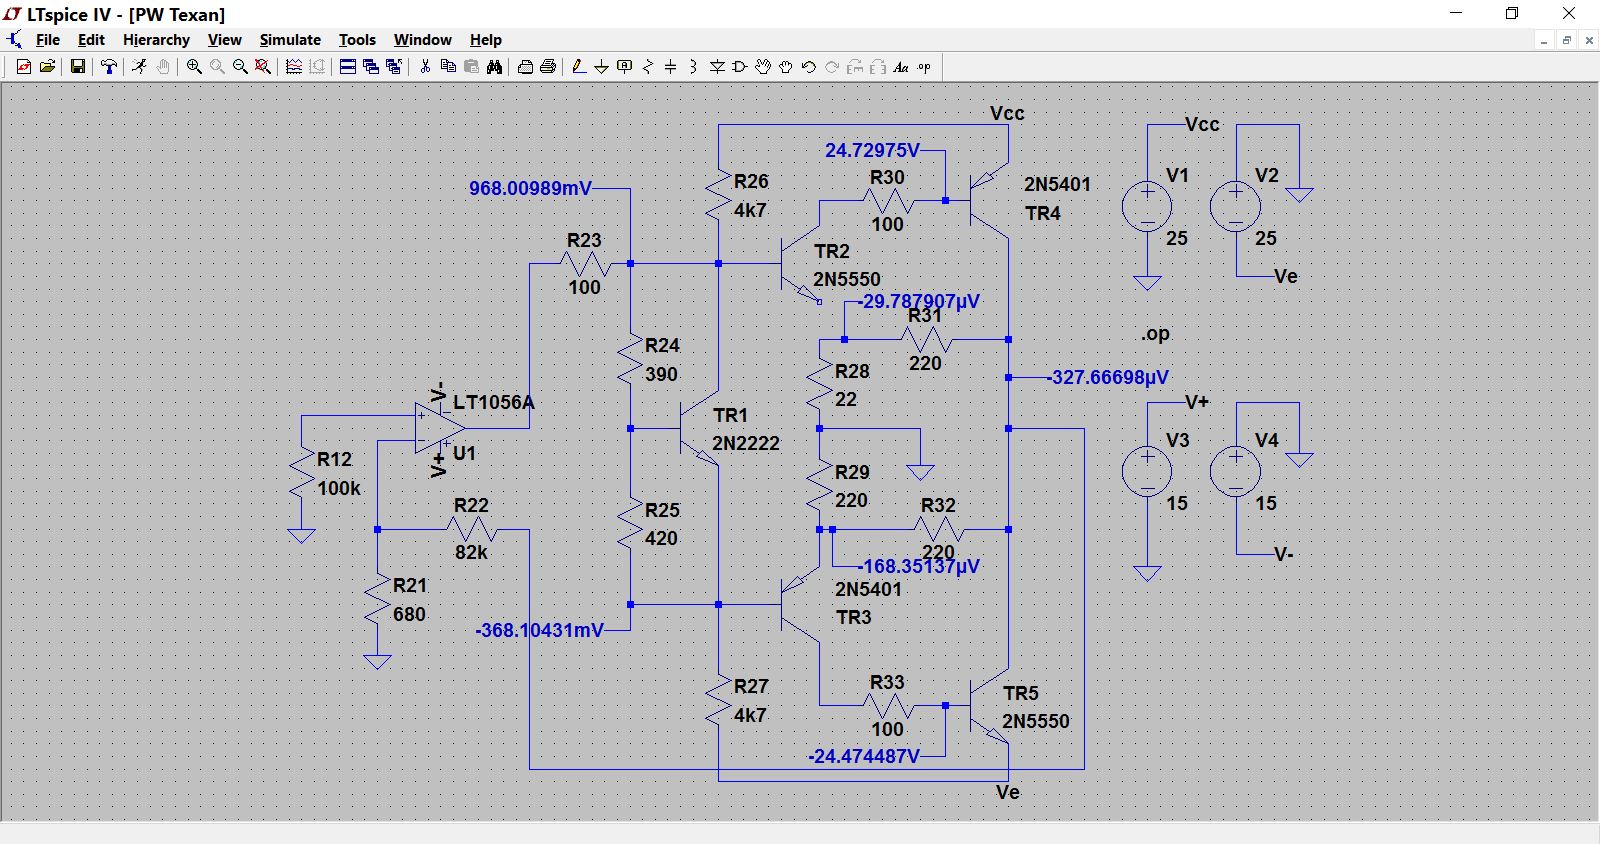Click the V- net label near V4

(1283, 554)
